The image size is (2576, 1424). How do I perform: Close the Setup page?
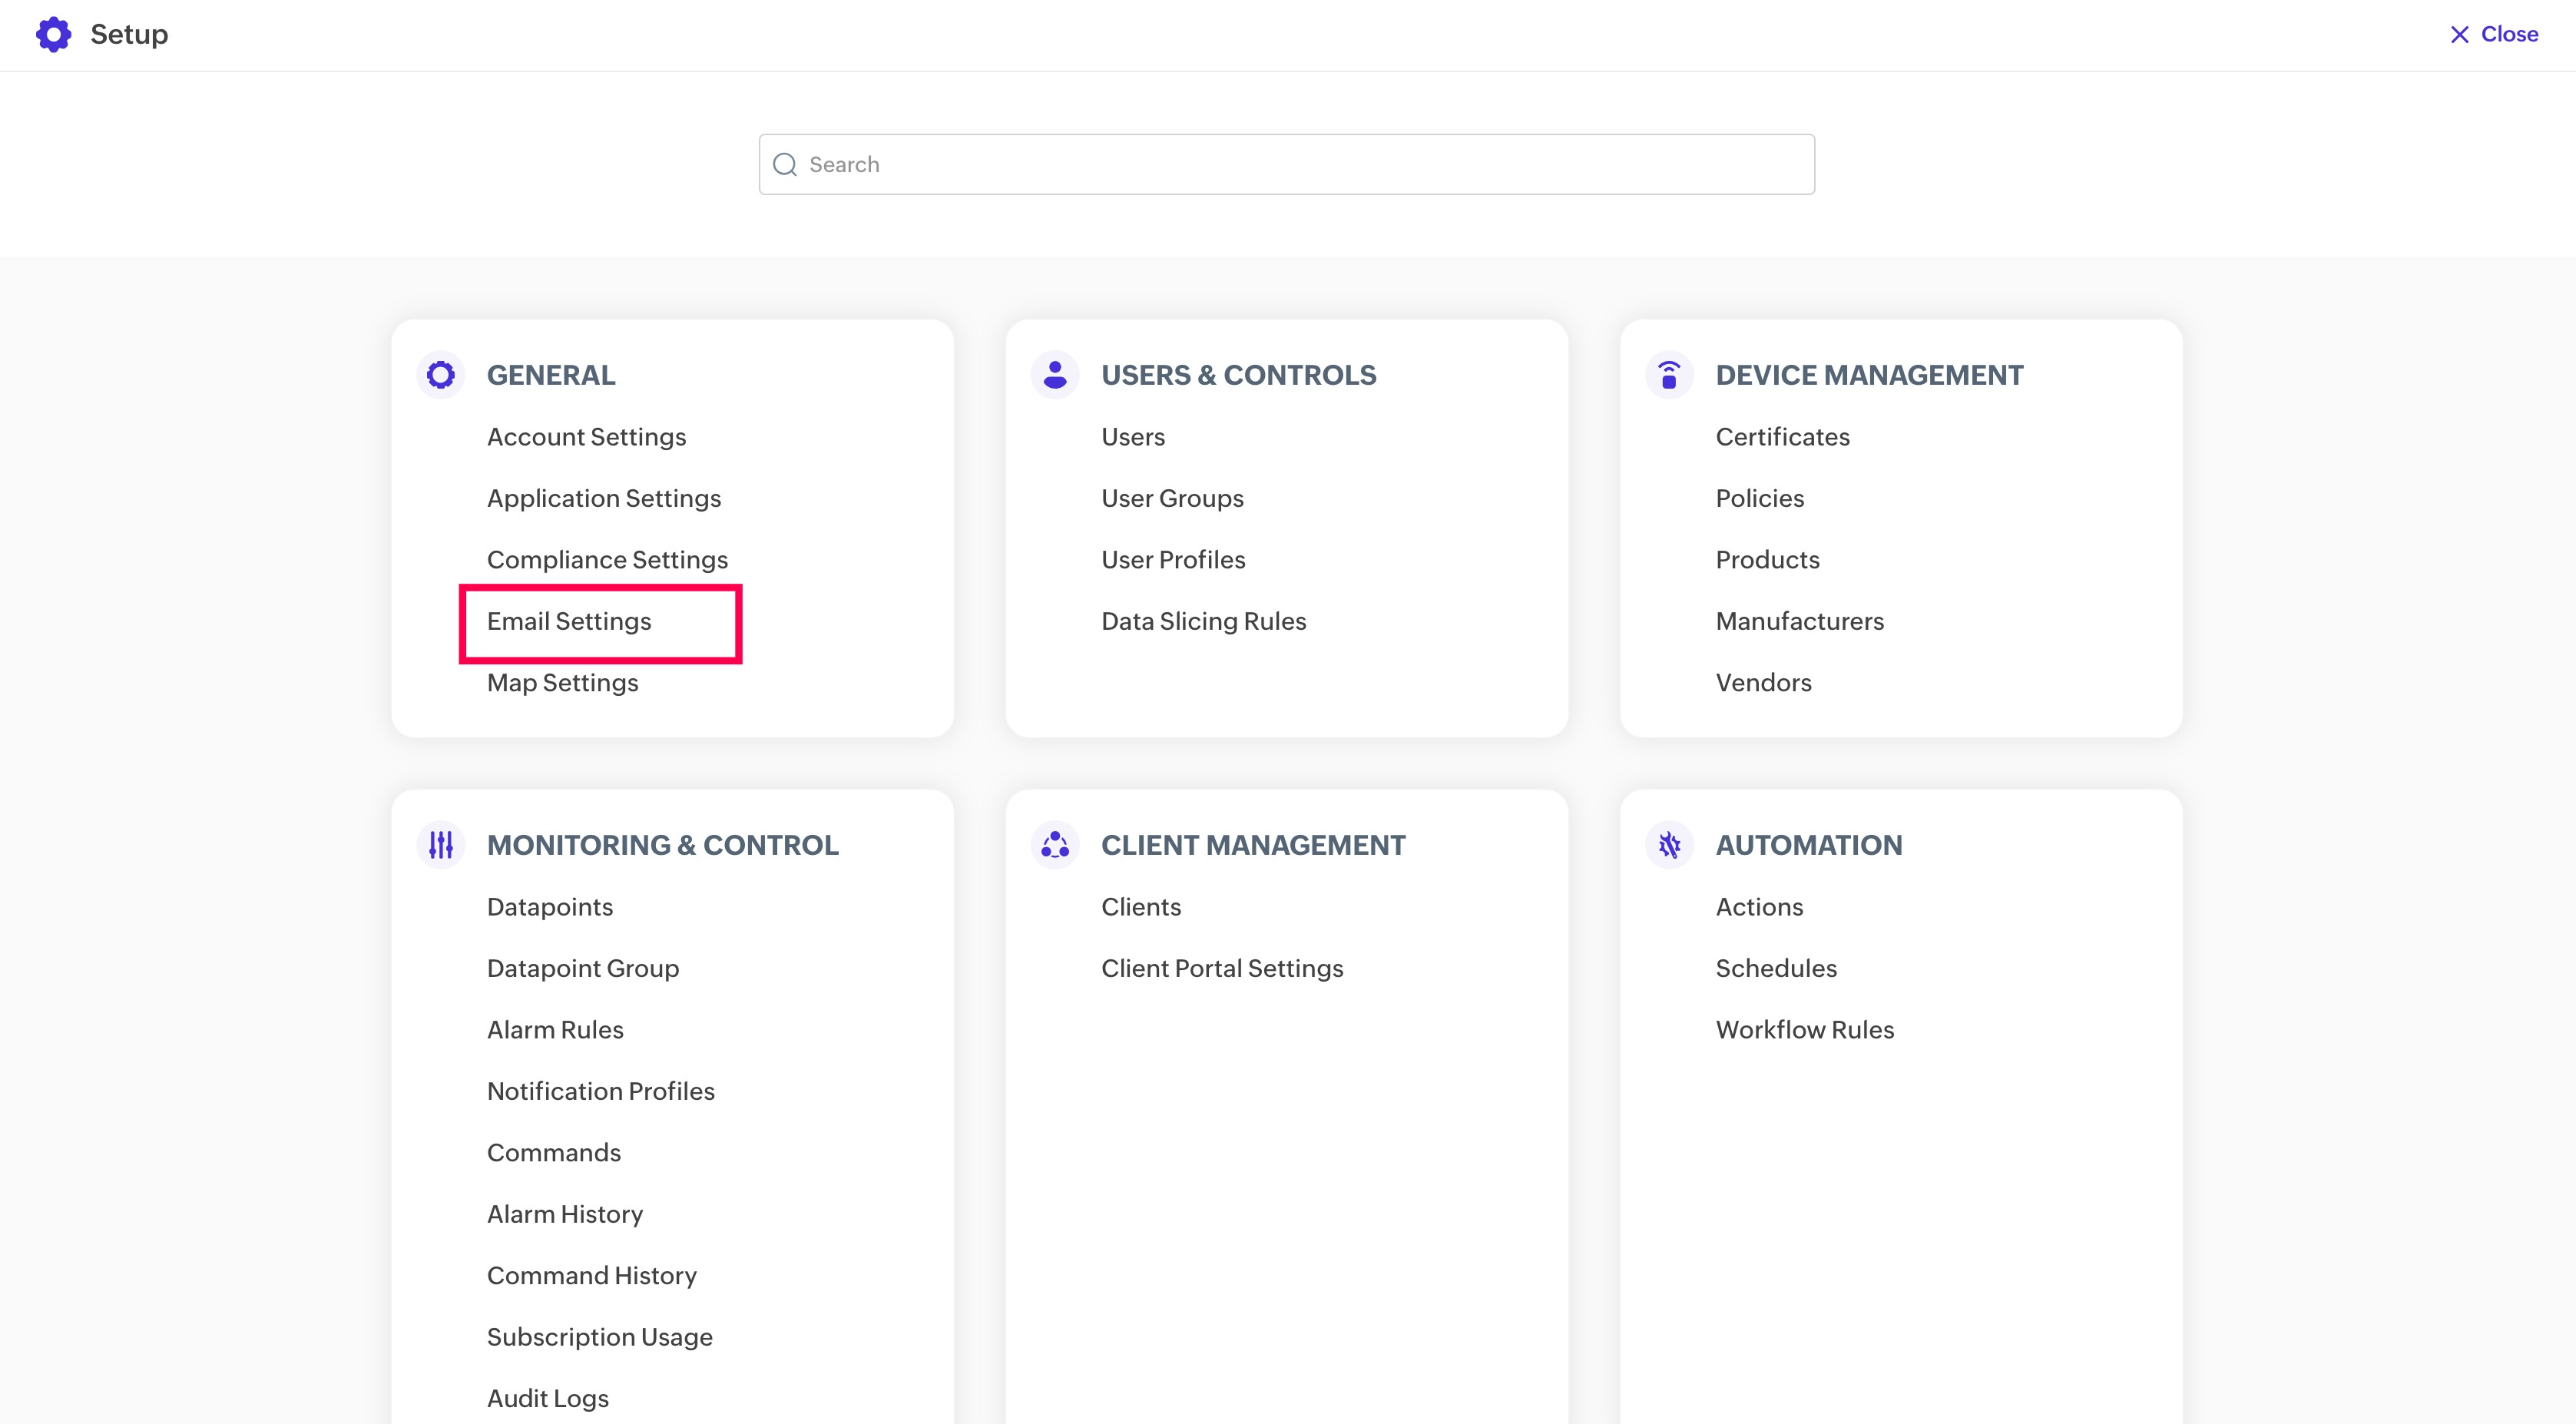(x=2494, y=34)
